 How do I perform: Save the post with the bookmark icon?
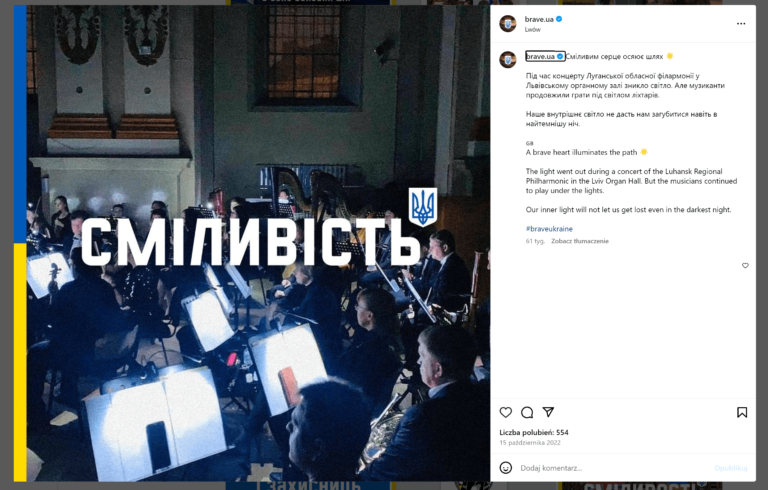point(742,413)
